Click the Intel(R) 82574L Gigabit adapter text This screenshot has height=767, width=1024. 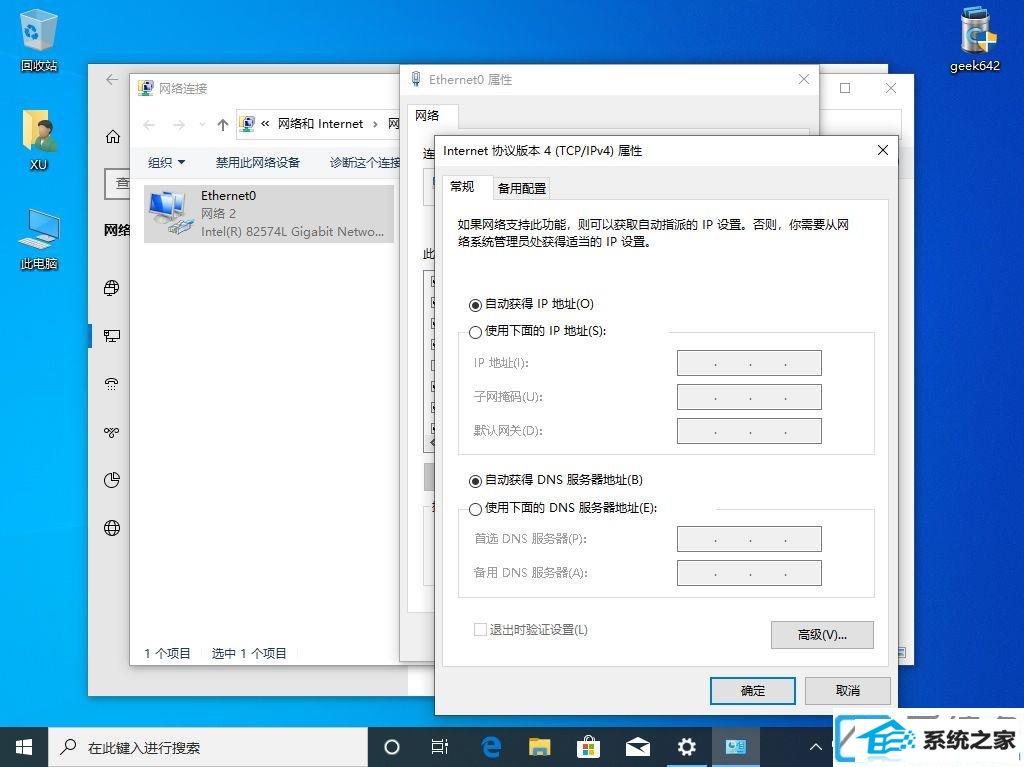(x=292, y=231)
